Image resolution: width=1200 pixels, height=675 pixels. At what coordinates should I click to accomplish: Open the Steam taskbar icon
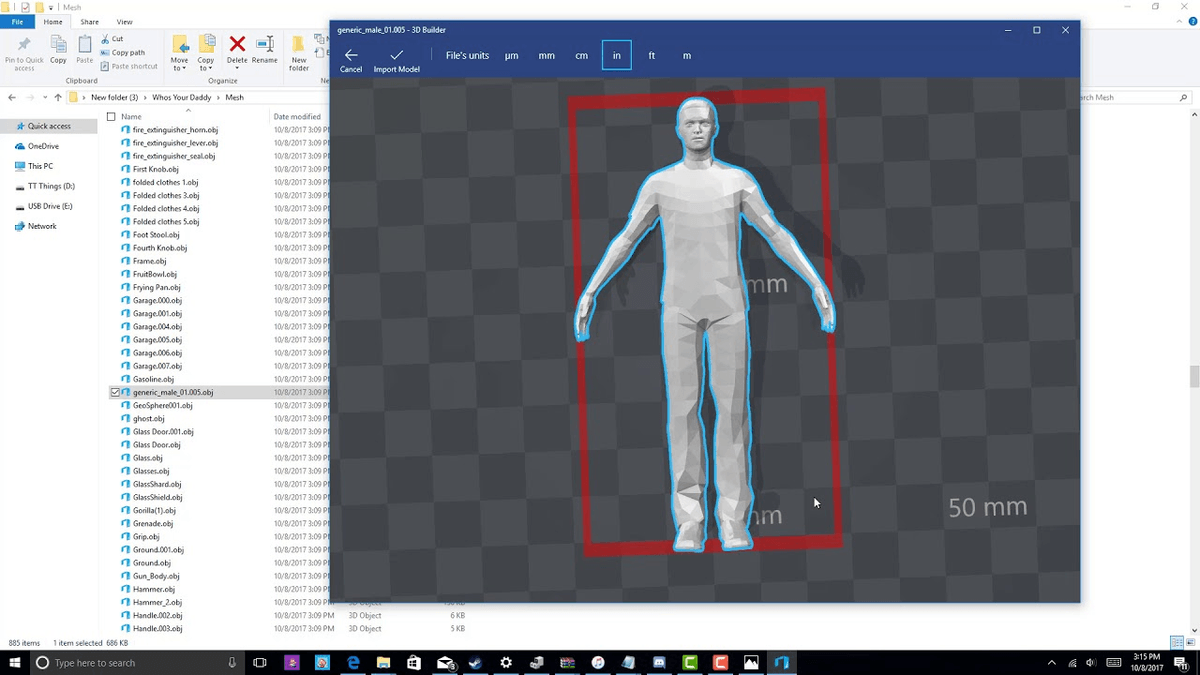coord(476,662)
